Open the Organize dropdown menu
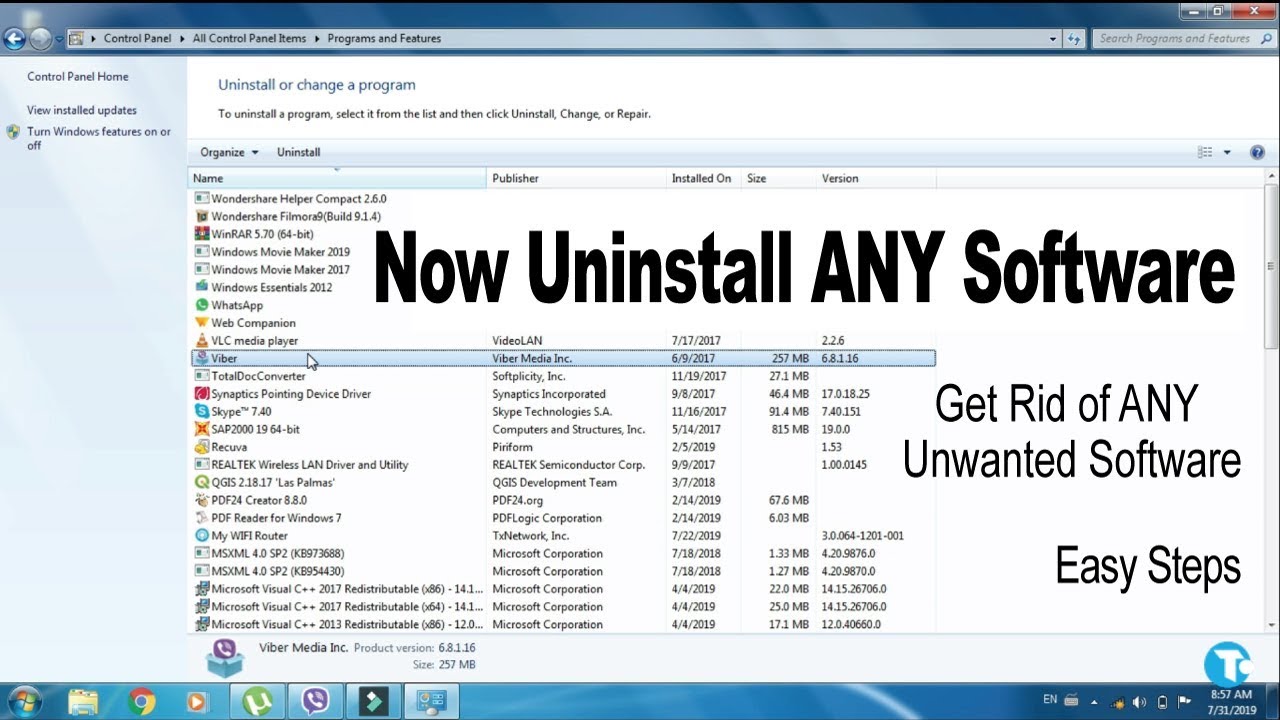 229,152
